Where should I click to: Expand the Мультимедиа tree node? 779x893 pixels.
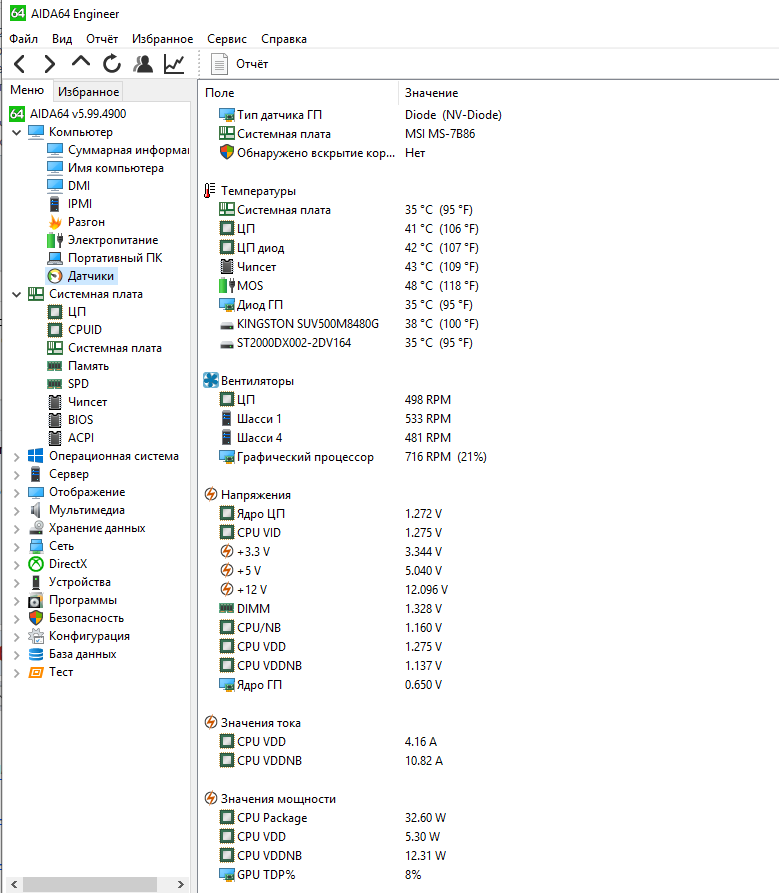tap(17, 511)
